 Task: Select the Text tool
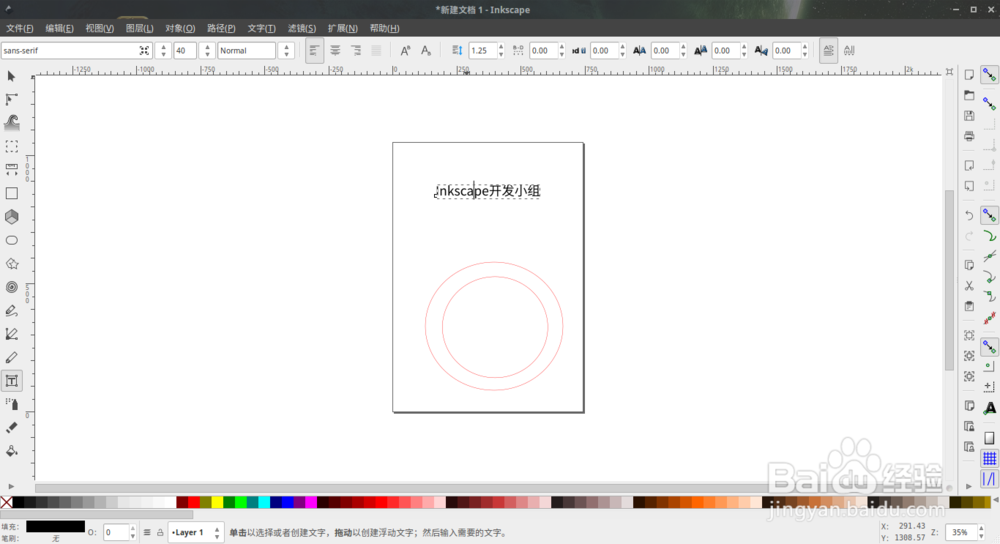pyautogui.click(x=11, y=381)
